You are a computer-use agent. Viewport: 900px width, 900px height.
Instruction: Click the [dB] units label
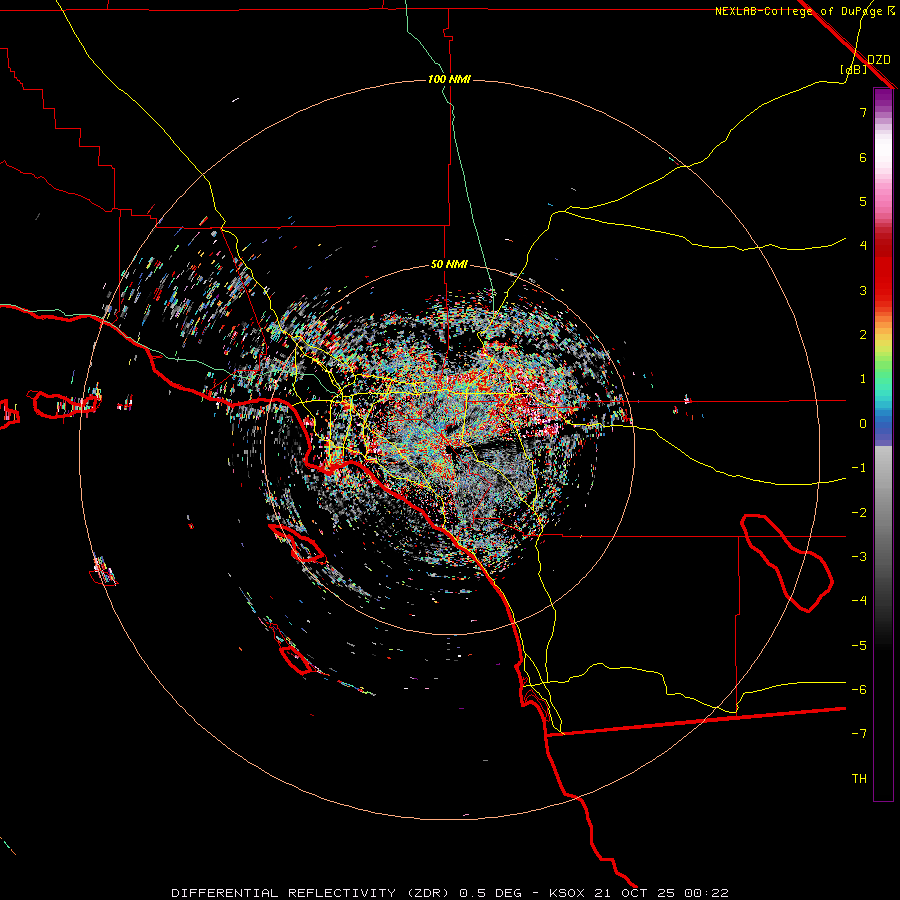[854, 69]
